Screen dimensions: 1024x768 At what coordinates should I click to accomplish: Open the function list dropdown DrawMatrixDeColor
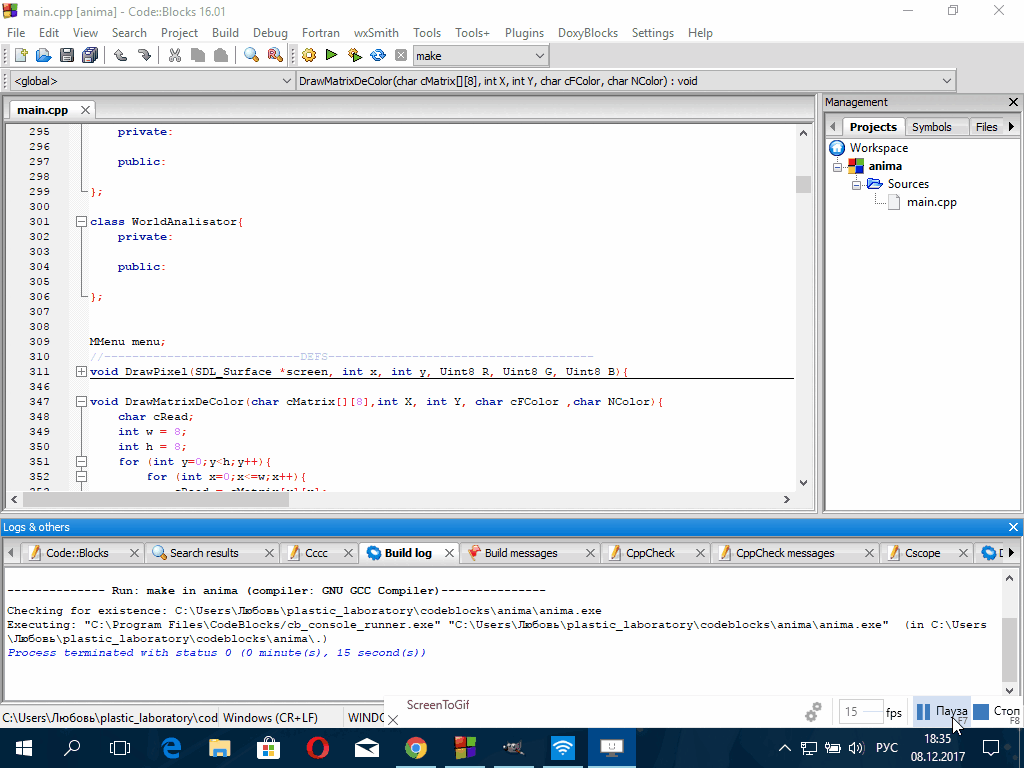pyautogui.click(x=626, y=81)
